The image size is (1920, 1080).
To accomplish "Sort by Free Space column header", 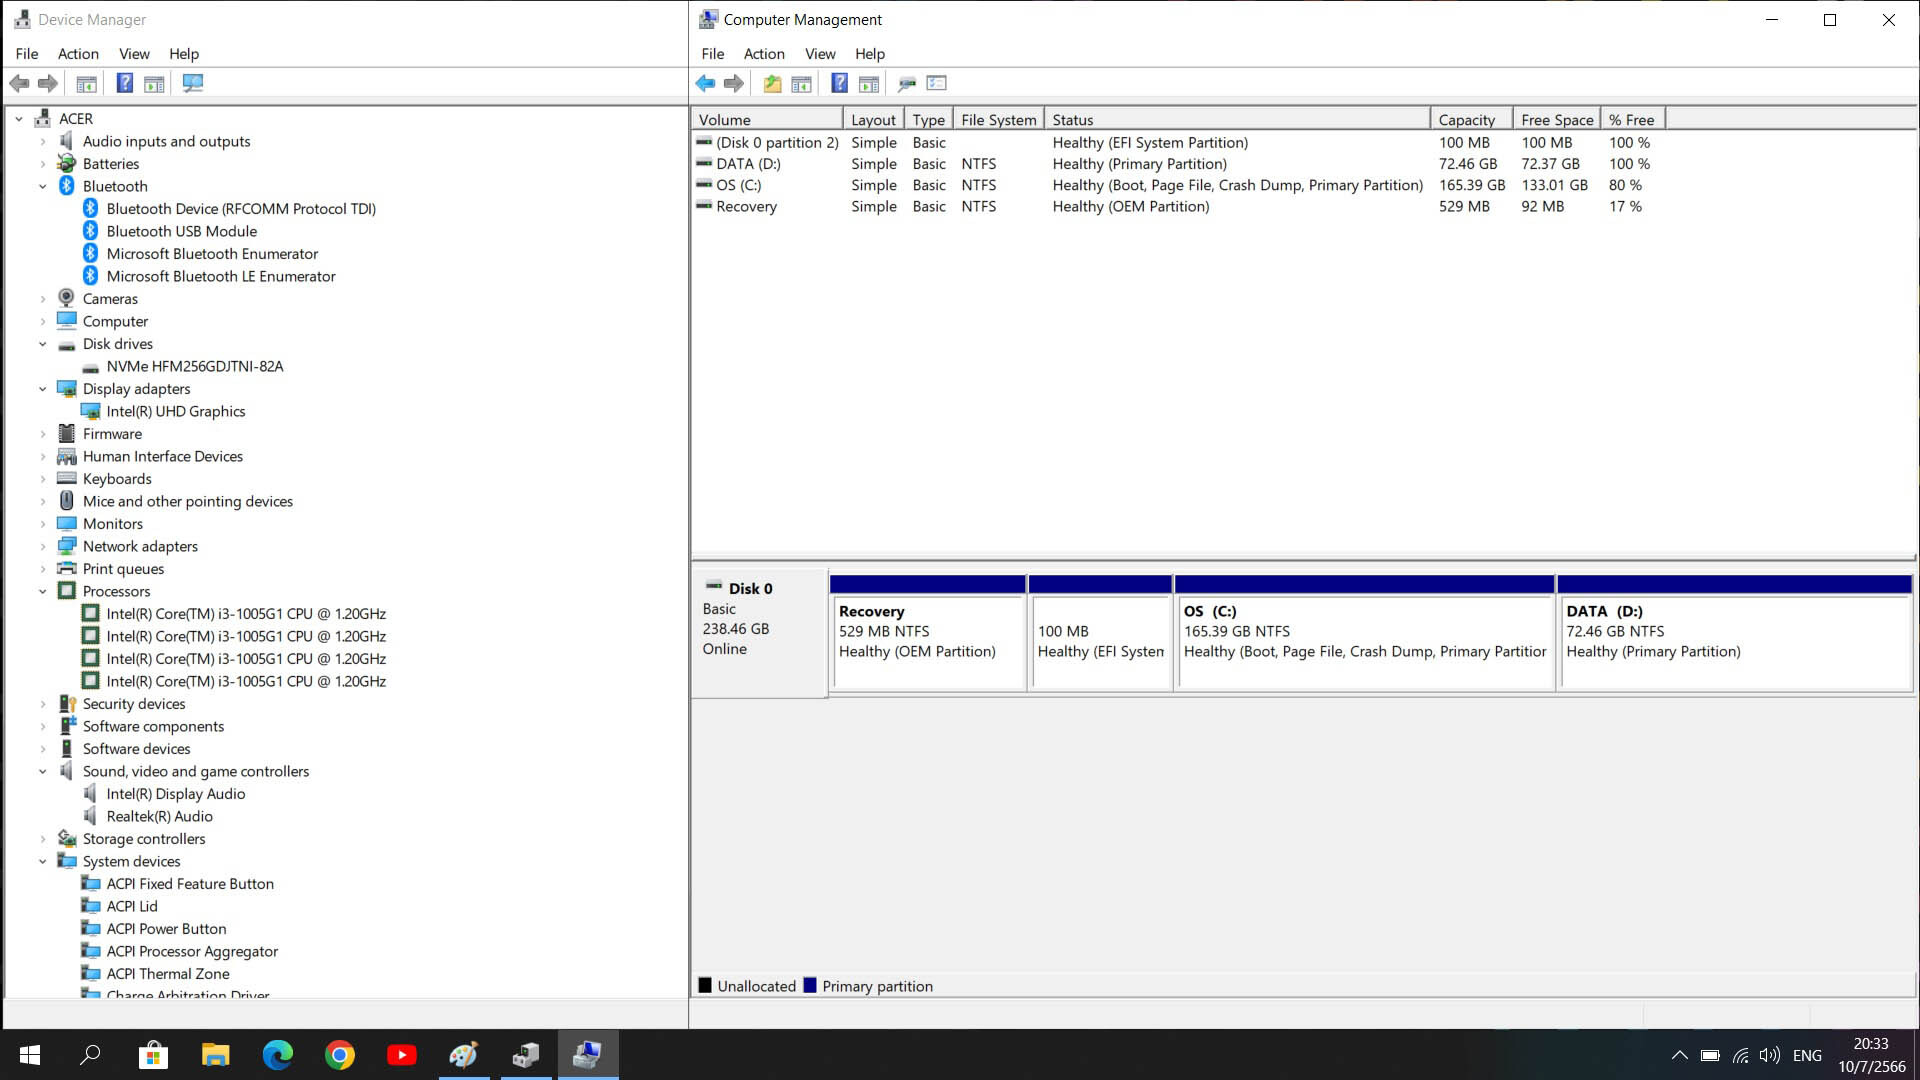I will [1557, 120].
